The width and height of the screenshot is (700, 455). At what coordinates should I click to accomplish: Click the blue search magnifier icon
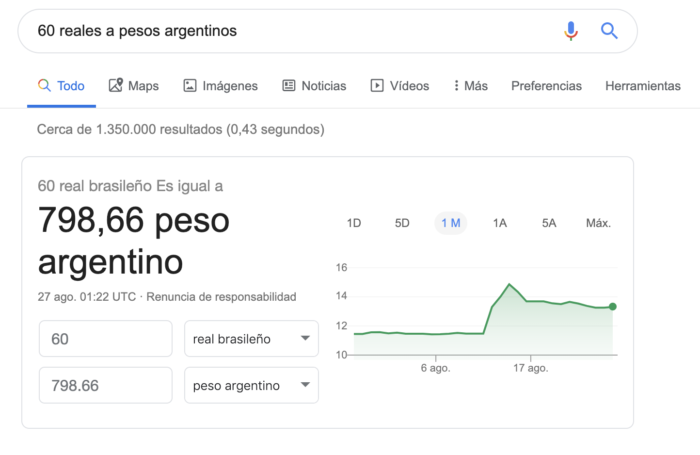point(609,31)
